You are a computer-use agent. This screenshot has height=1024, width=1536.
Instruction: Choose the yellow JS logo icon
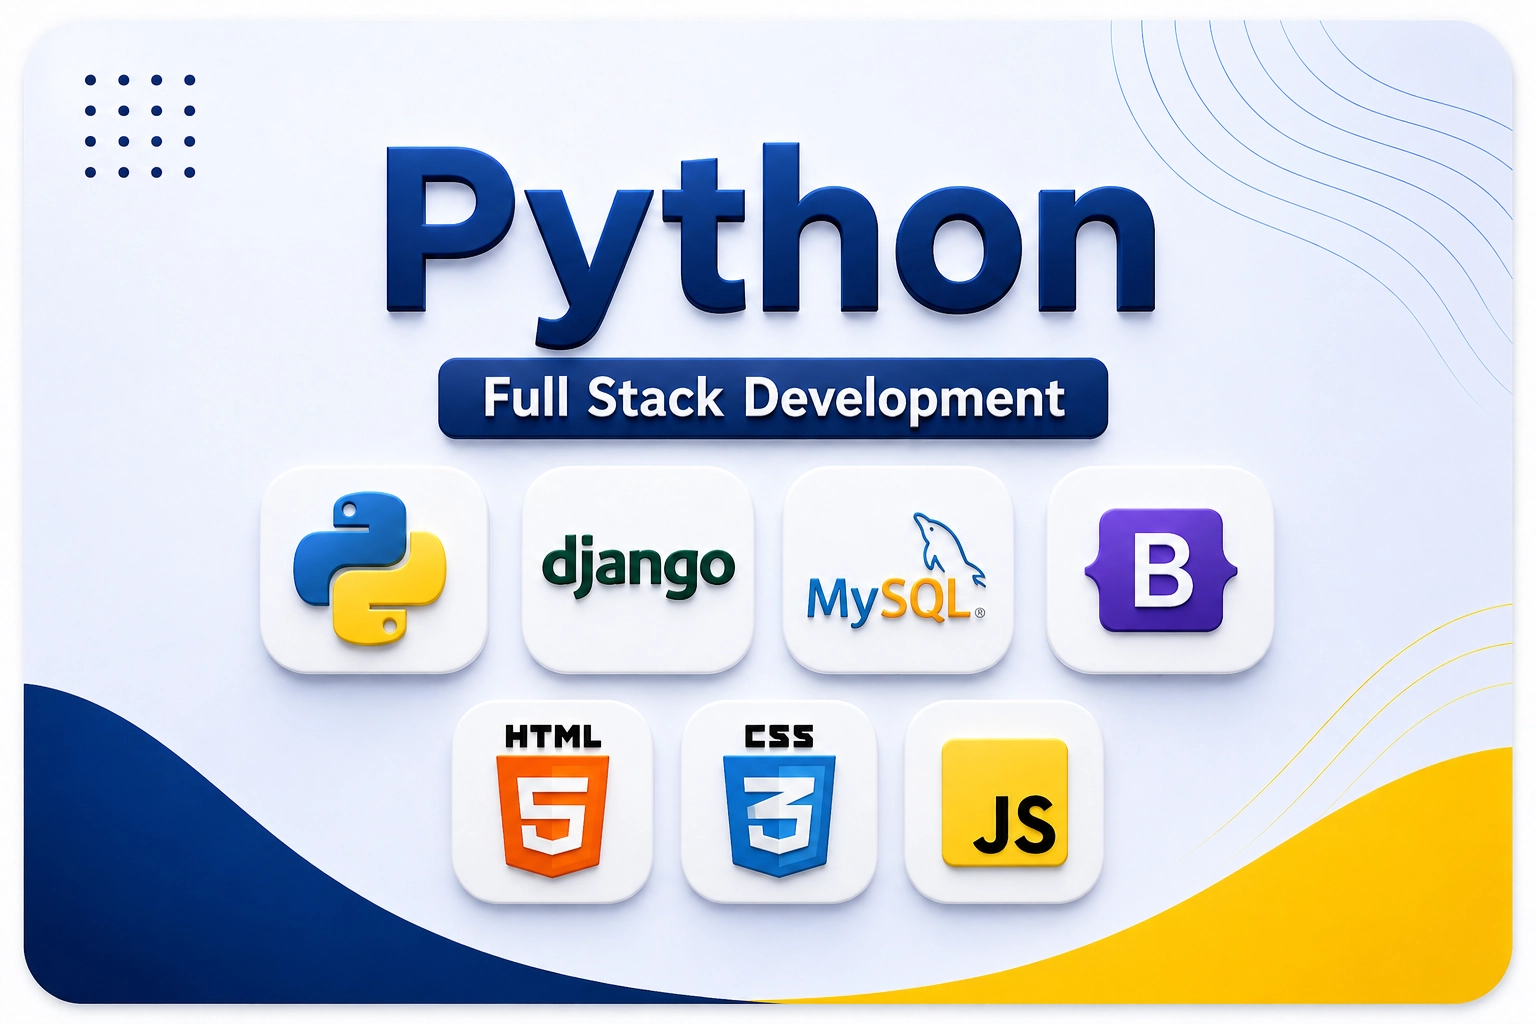pyautogui.click(x=1005, y=803)
